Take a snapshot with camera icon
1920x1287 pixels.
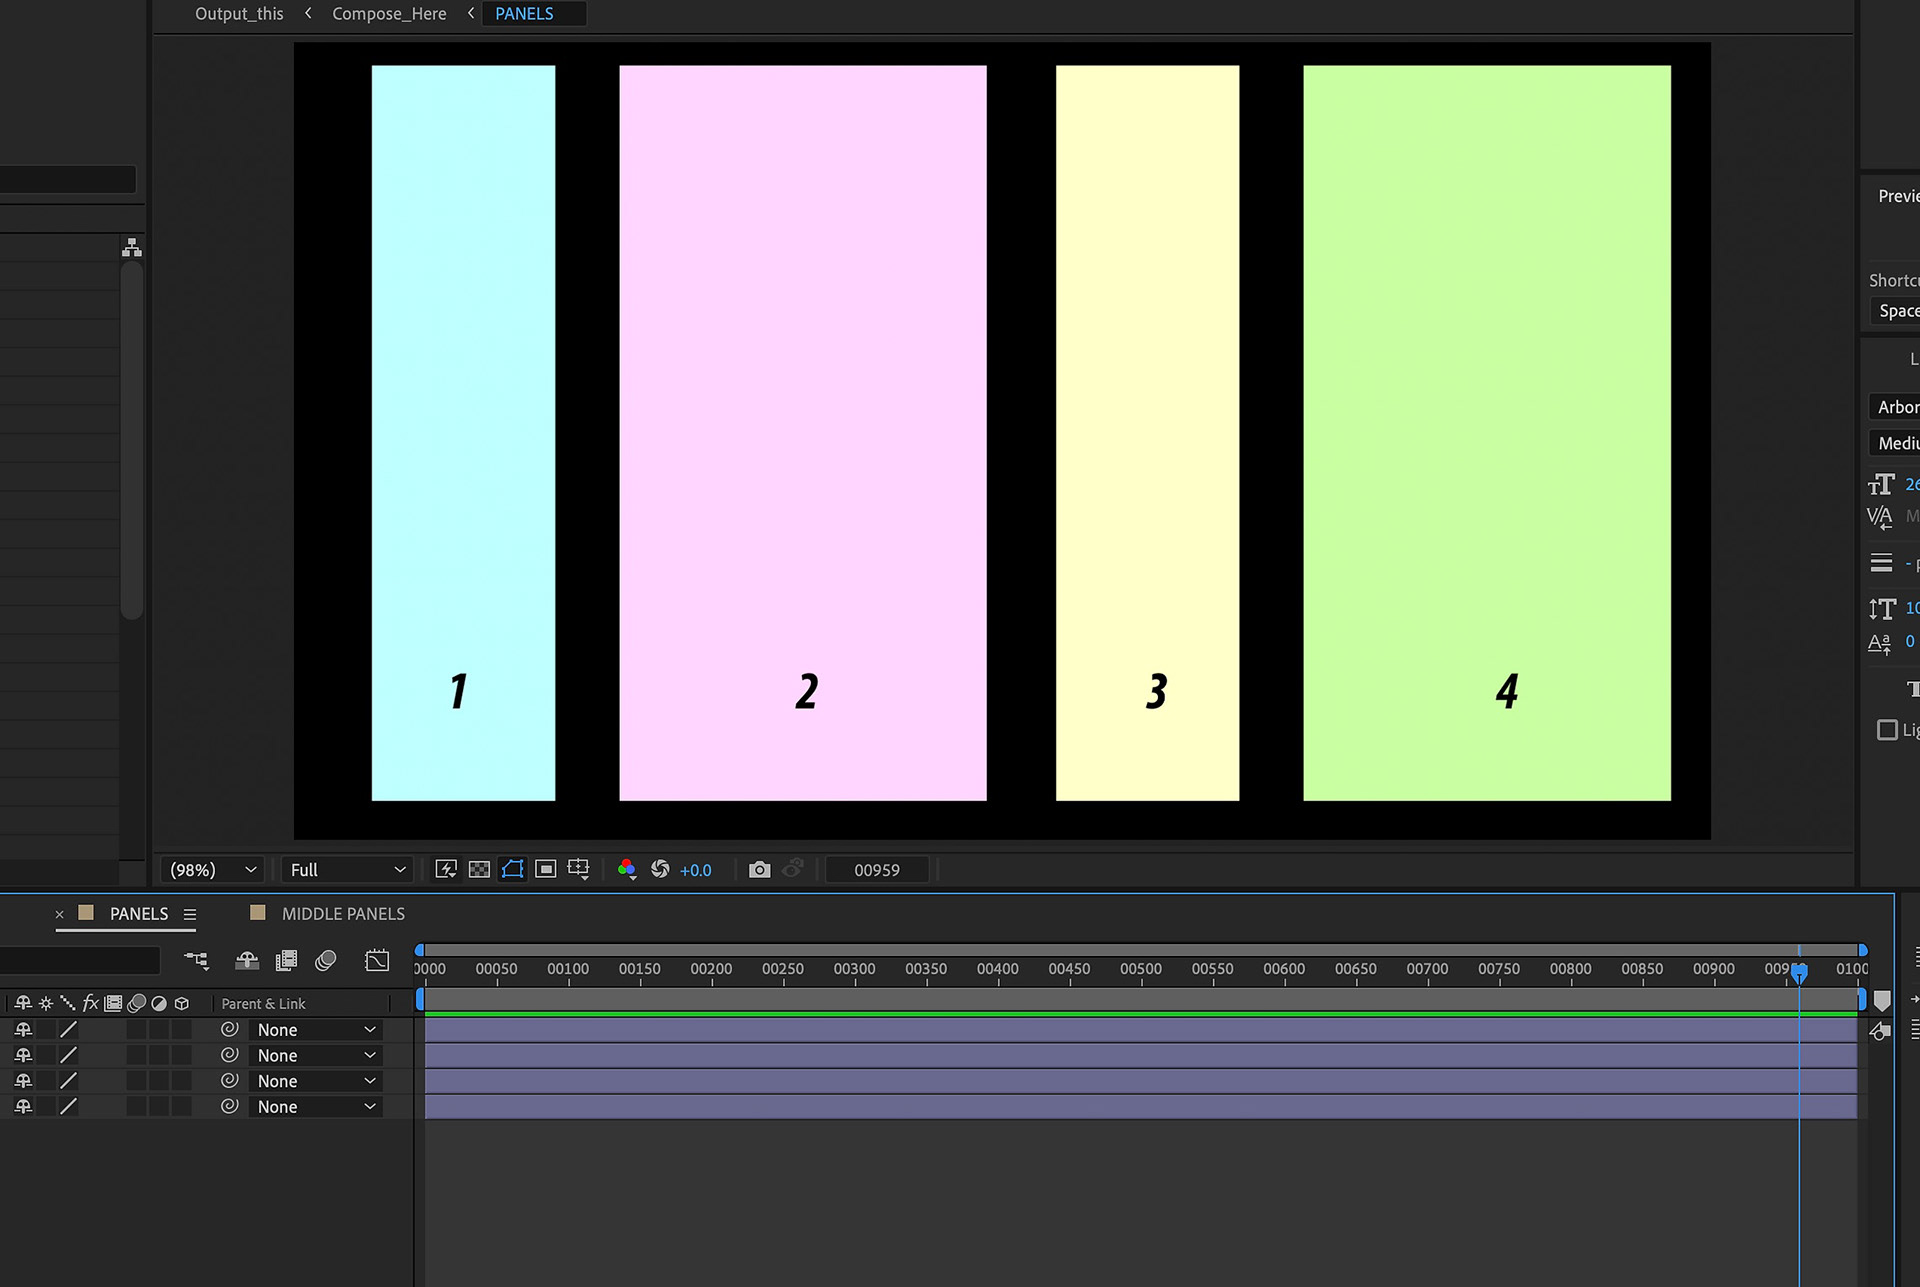(760, 869)
